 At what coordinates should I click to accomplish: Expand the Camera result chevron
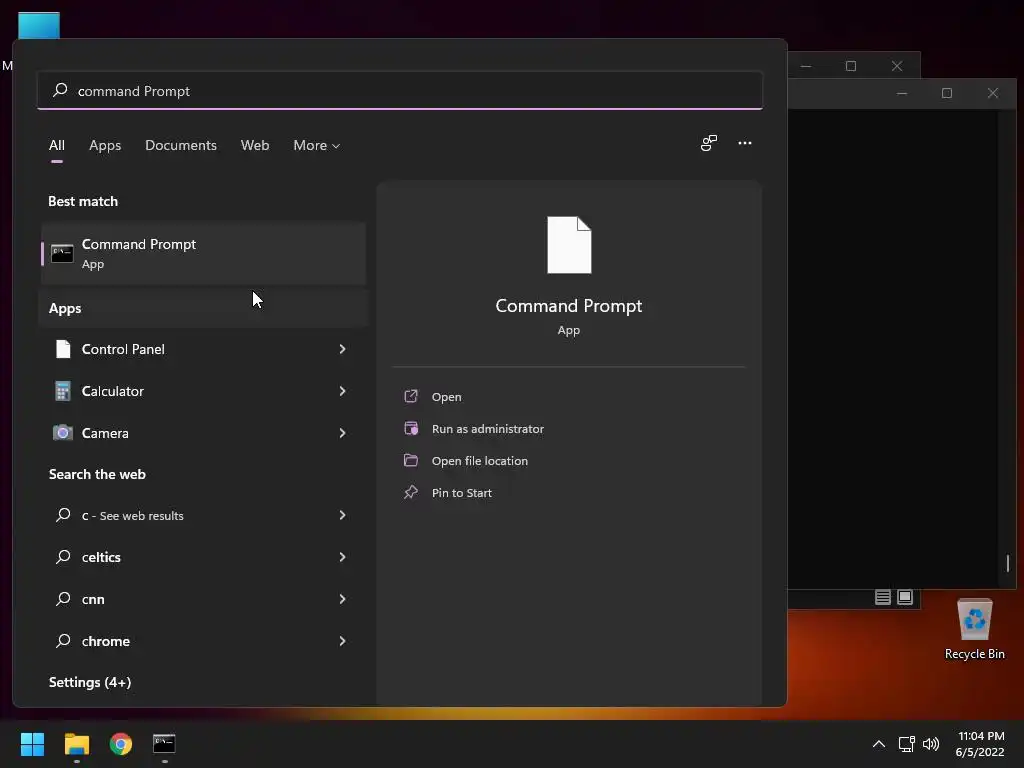pyautogui.click(x=342, y=433)
